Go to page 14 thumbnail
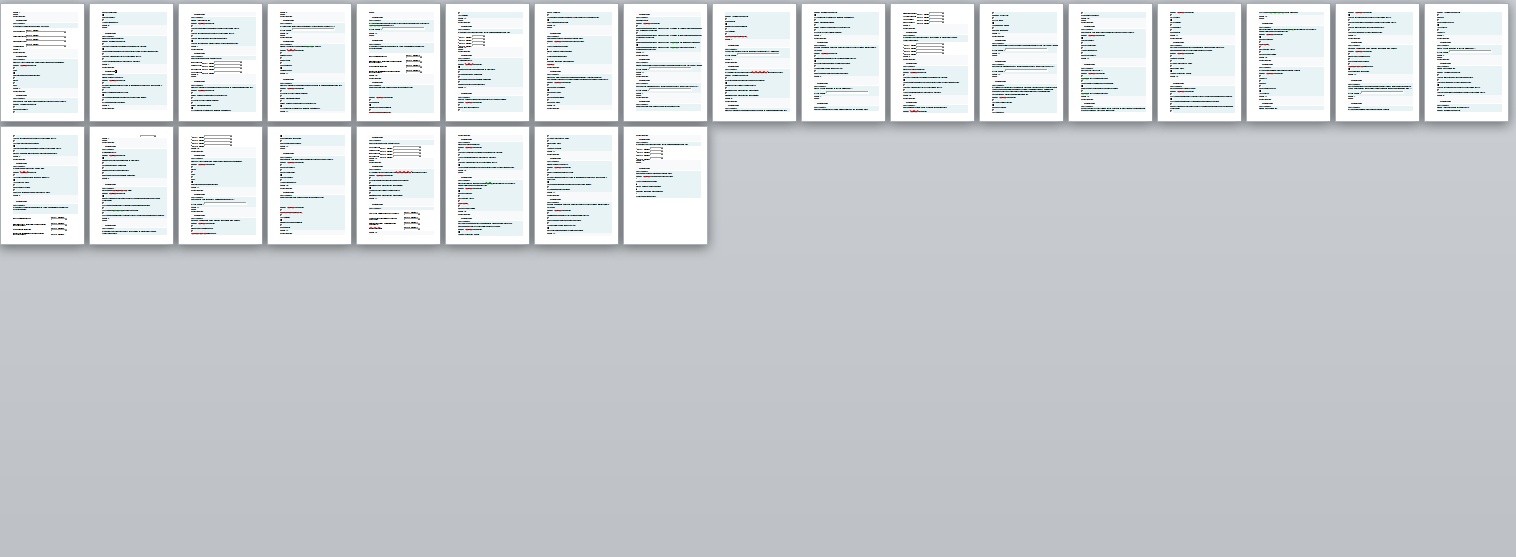 (1199, 62)
